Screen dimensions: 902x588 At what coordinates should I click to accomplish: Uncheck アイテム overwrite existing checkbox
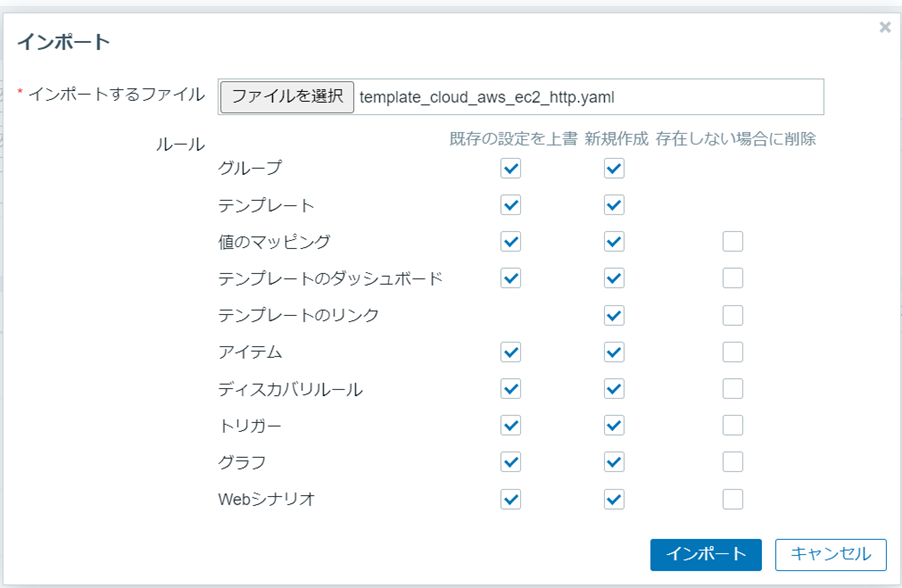pyautogui.click(x=511, y=352)
